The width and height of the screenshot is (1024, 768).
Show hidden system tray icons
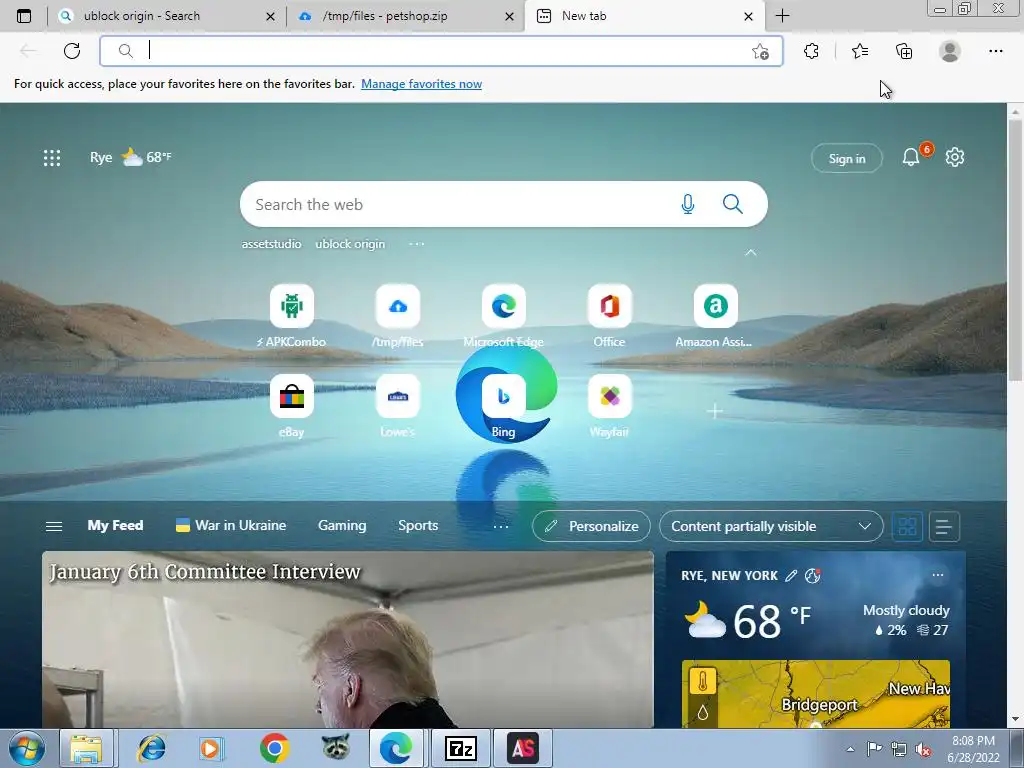(850, 749)
